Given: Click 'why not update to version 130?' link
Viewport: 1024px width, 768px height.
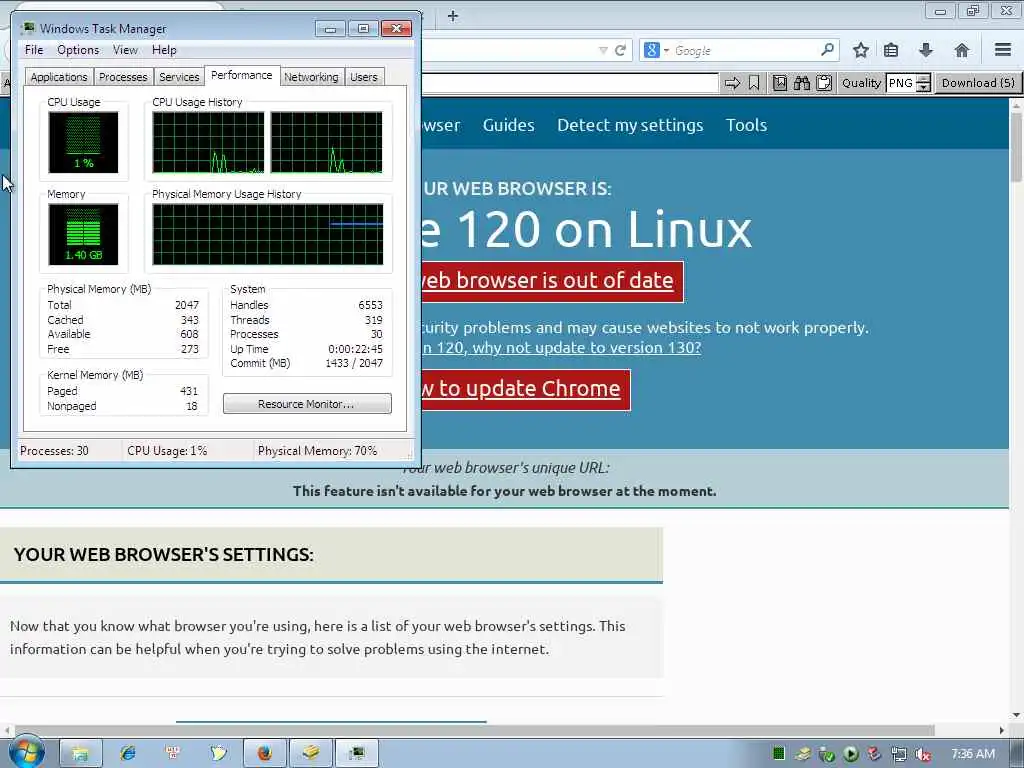Looking at the screenshot, I should [587, 347].
